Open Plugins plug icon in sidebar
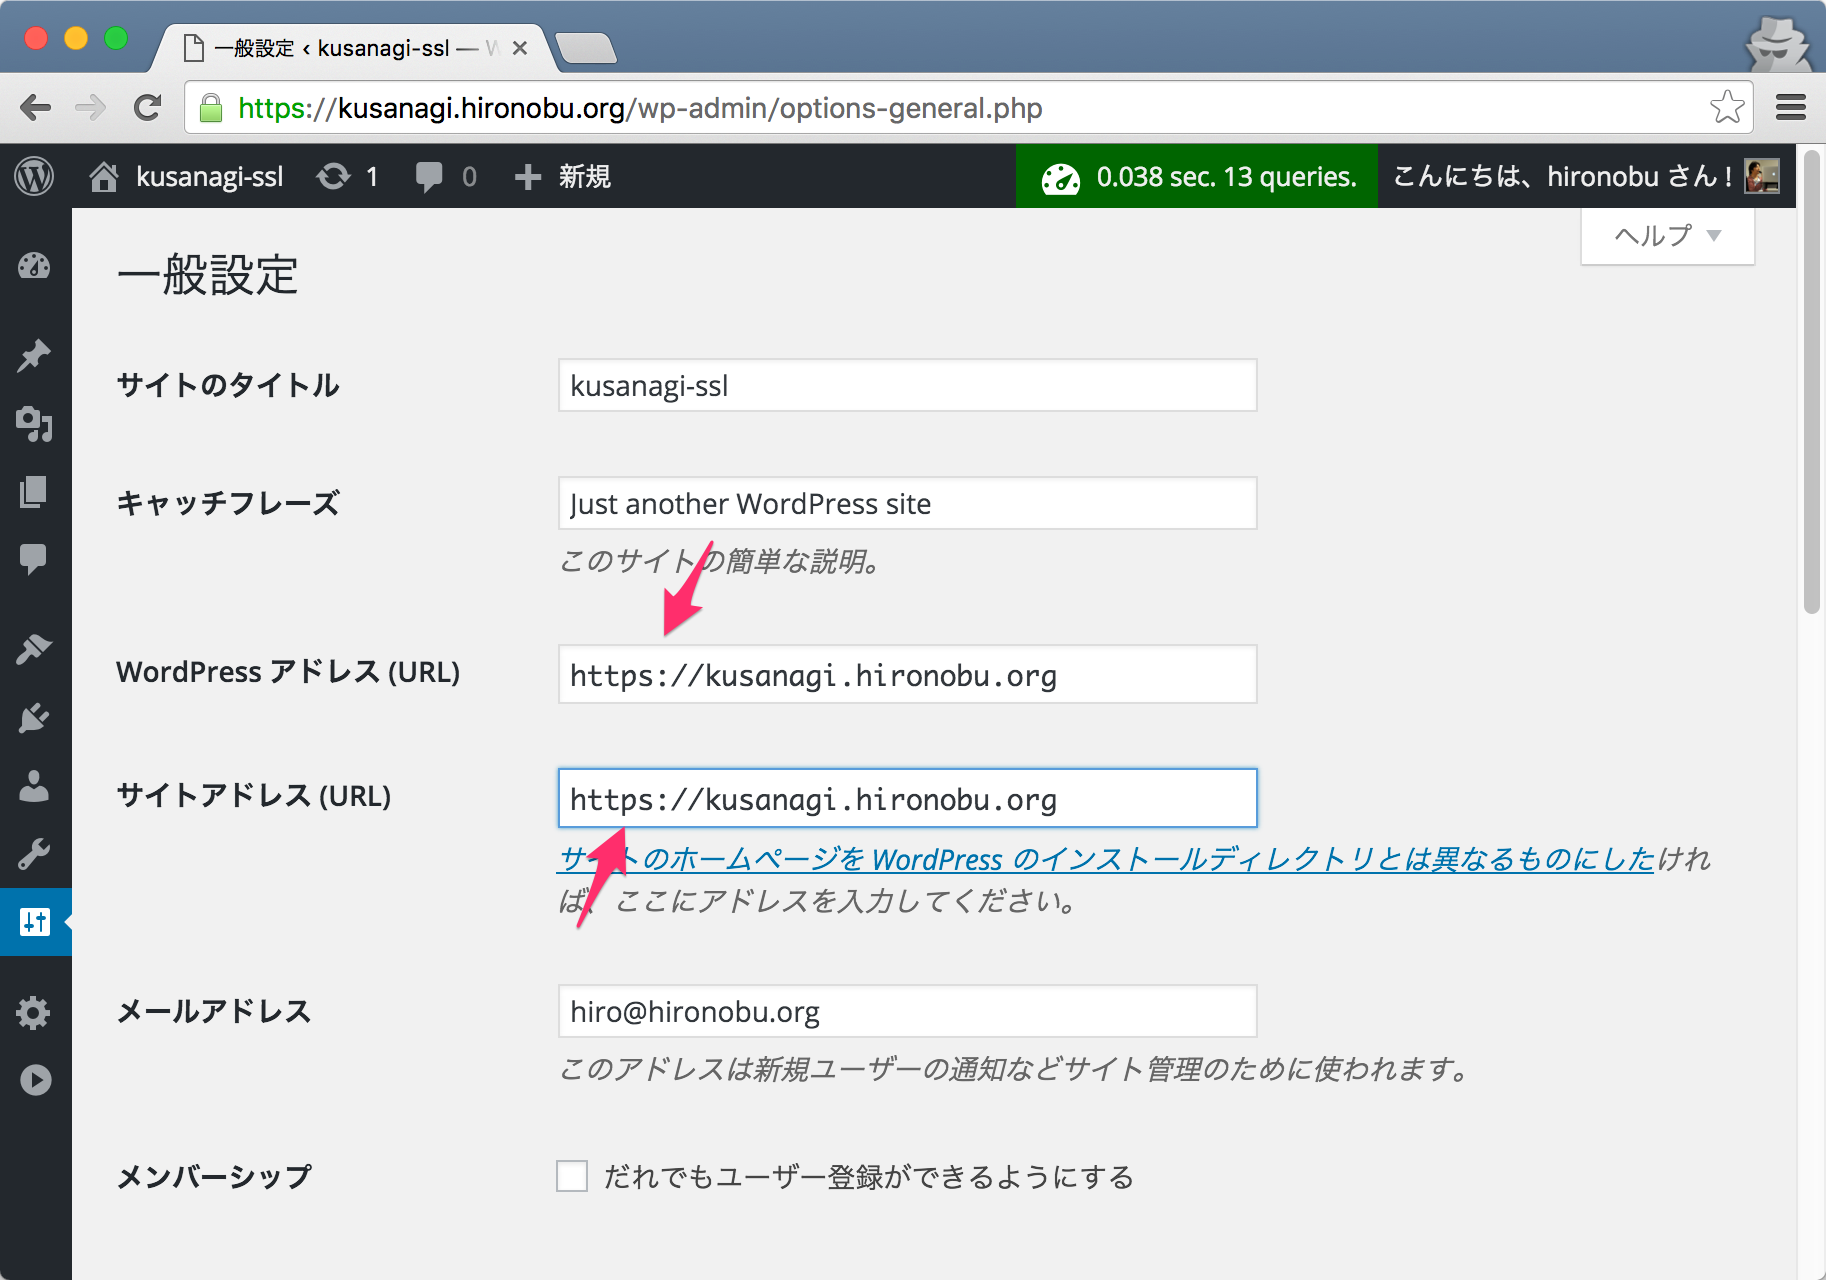The width and height of the screenshot is (1826, 1280). [x=34, y=717]
